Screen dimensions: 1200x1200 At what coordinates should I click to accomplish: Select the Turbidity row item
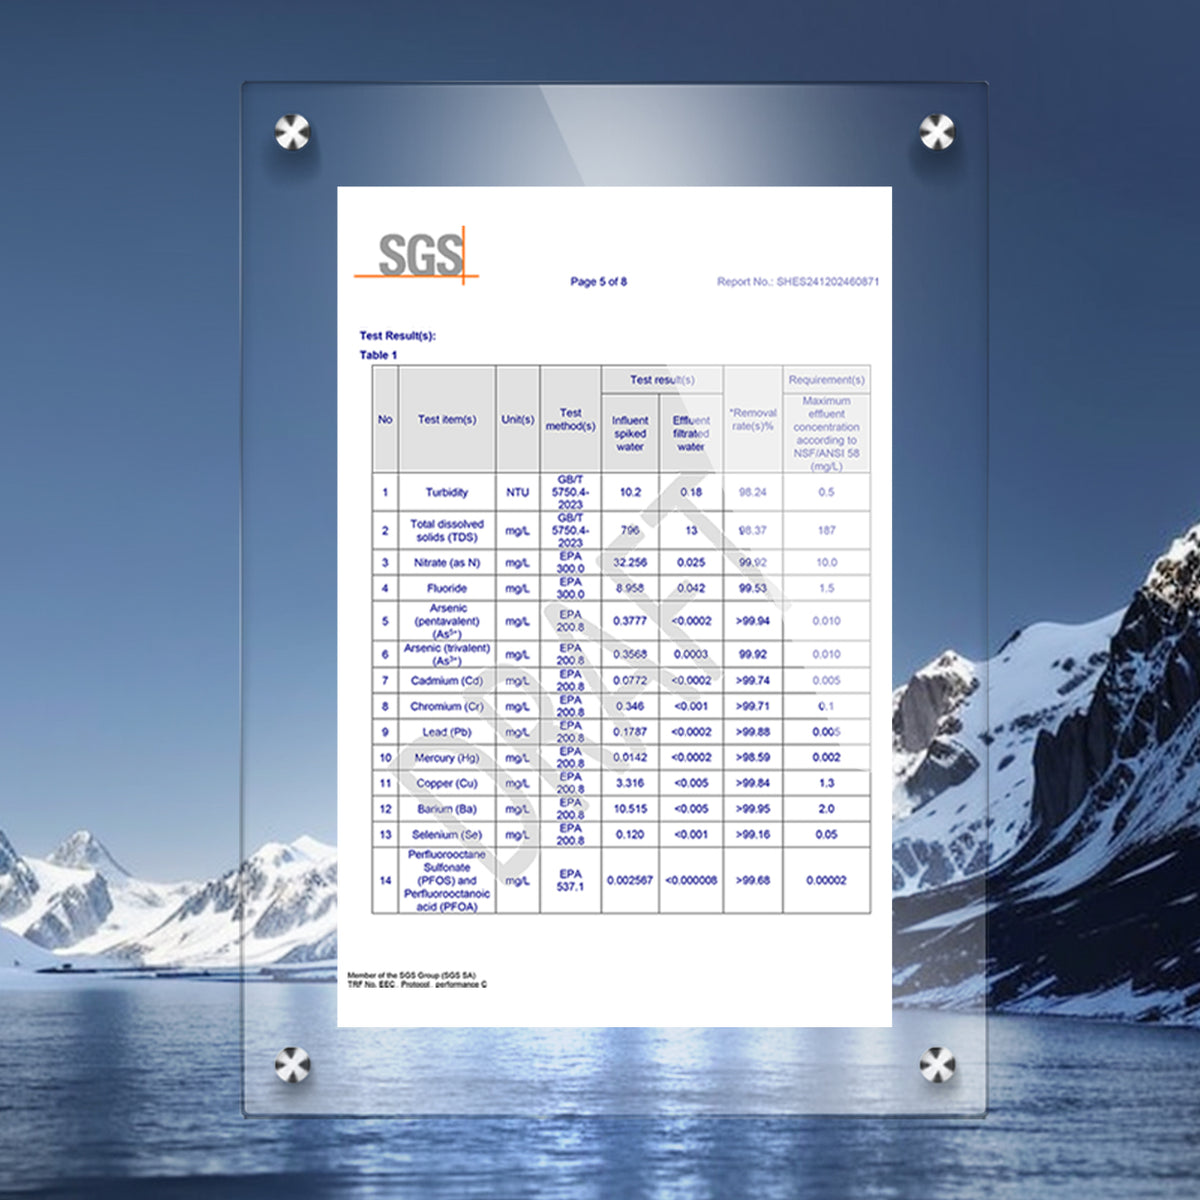pos(447,492)
